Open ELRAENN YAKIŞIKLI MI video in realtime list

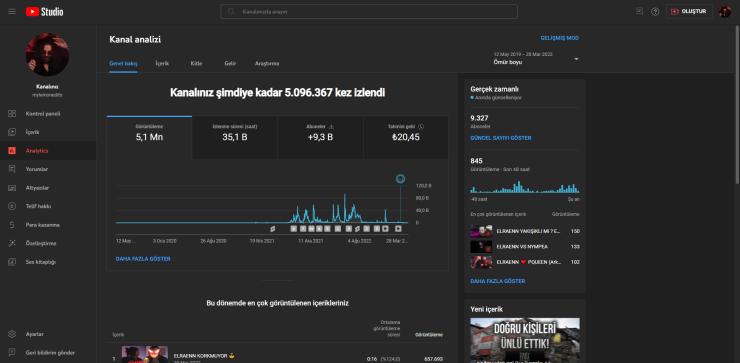click(x=525, y=231)
